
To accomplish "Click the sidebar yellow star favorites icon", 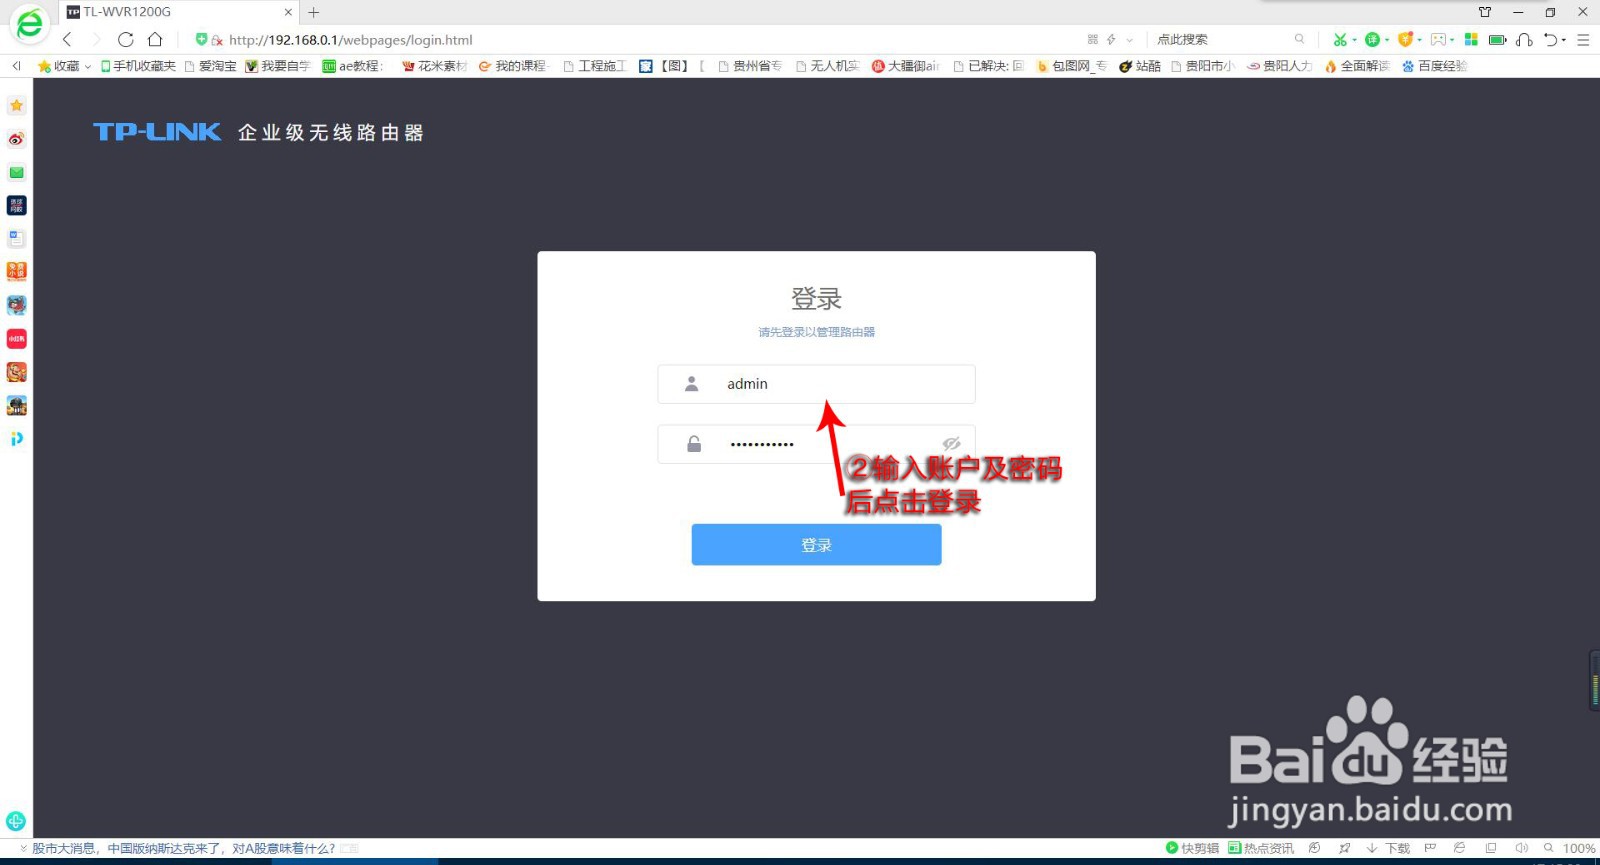I will tap(16, 105).
